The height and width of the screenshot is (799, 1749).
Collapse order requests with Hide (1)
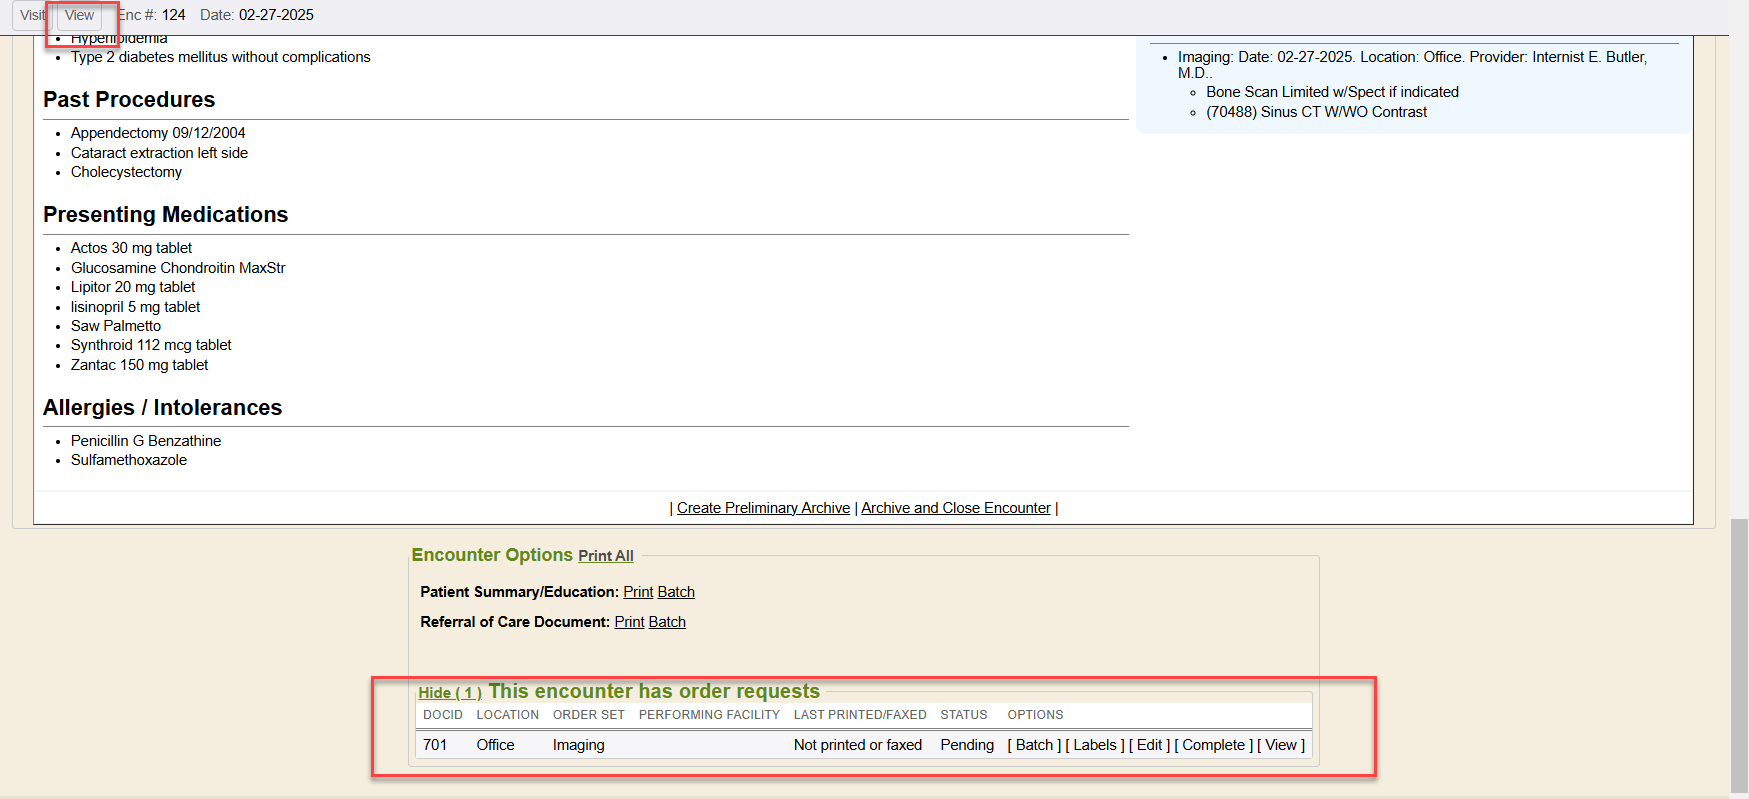449,693
